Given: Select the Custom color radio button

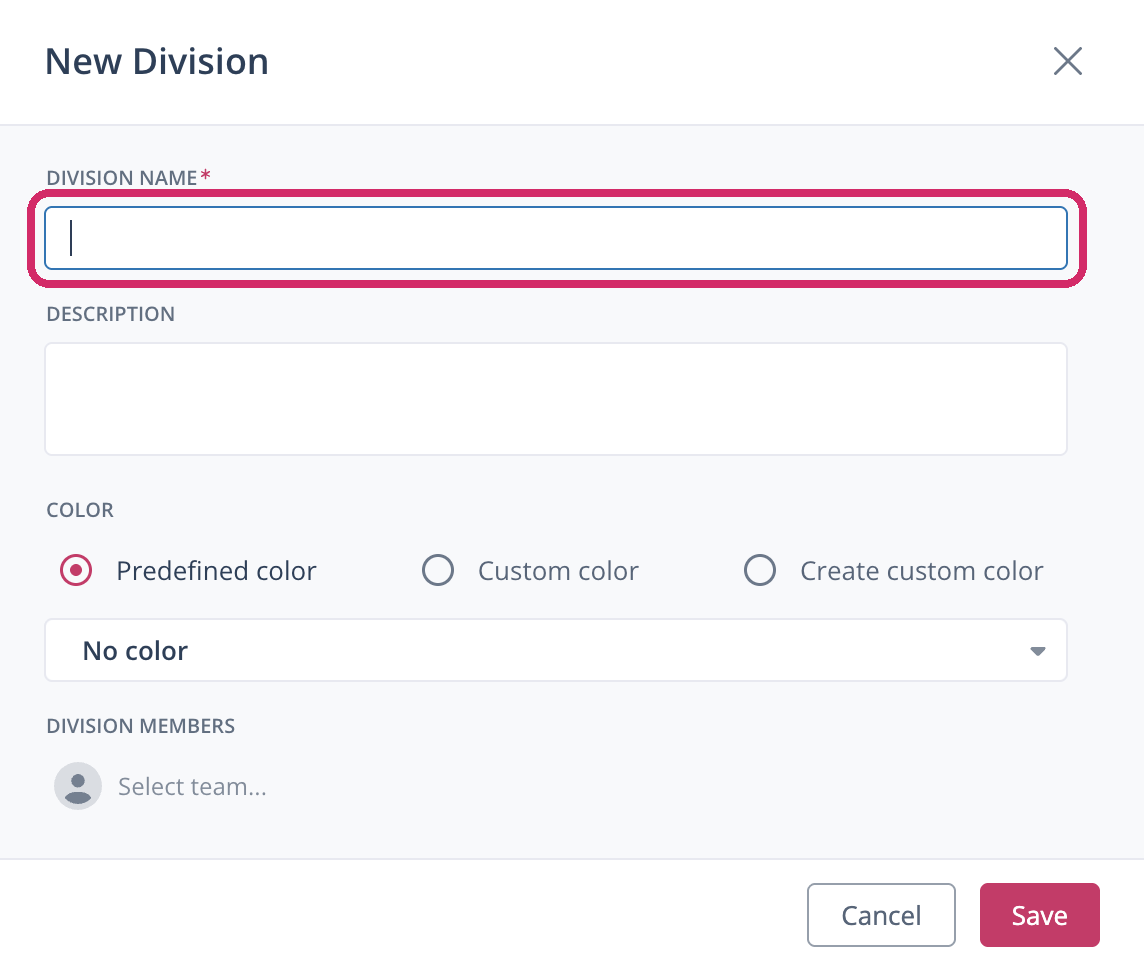Looking at the screenshot, I should [x=438, y=571].
